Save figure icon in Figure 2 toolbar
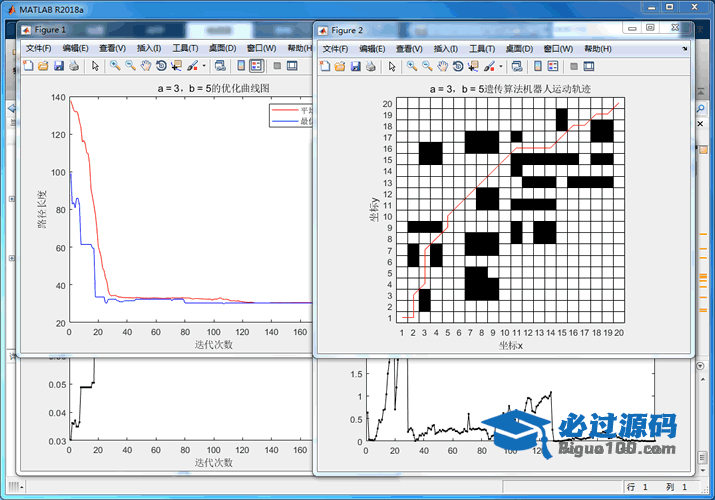This screenshot has width=715, height=500. coord(356,67)
